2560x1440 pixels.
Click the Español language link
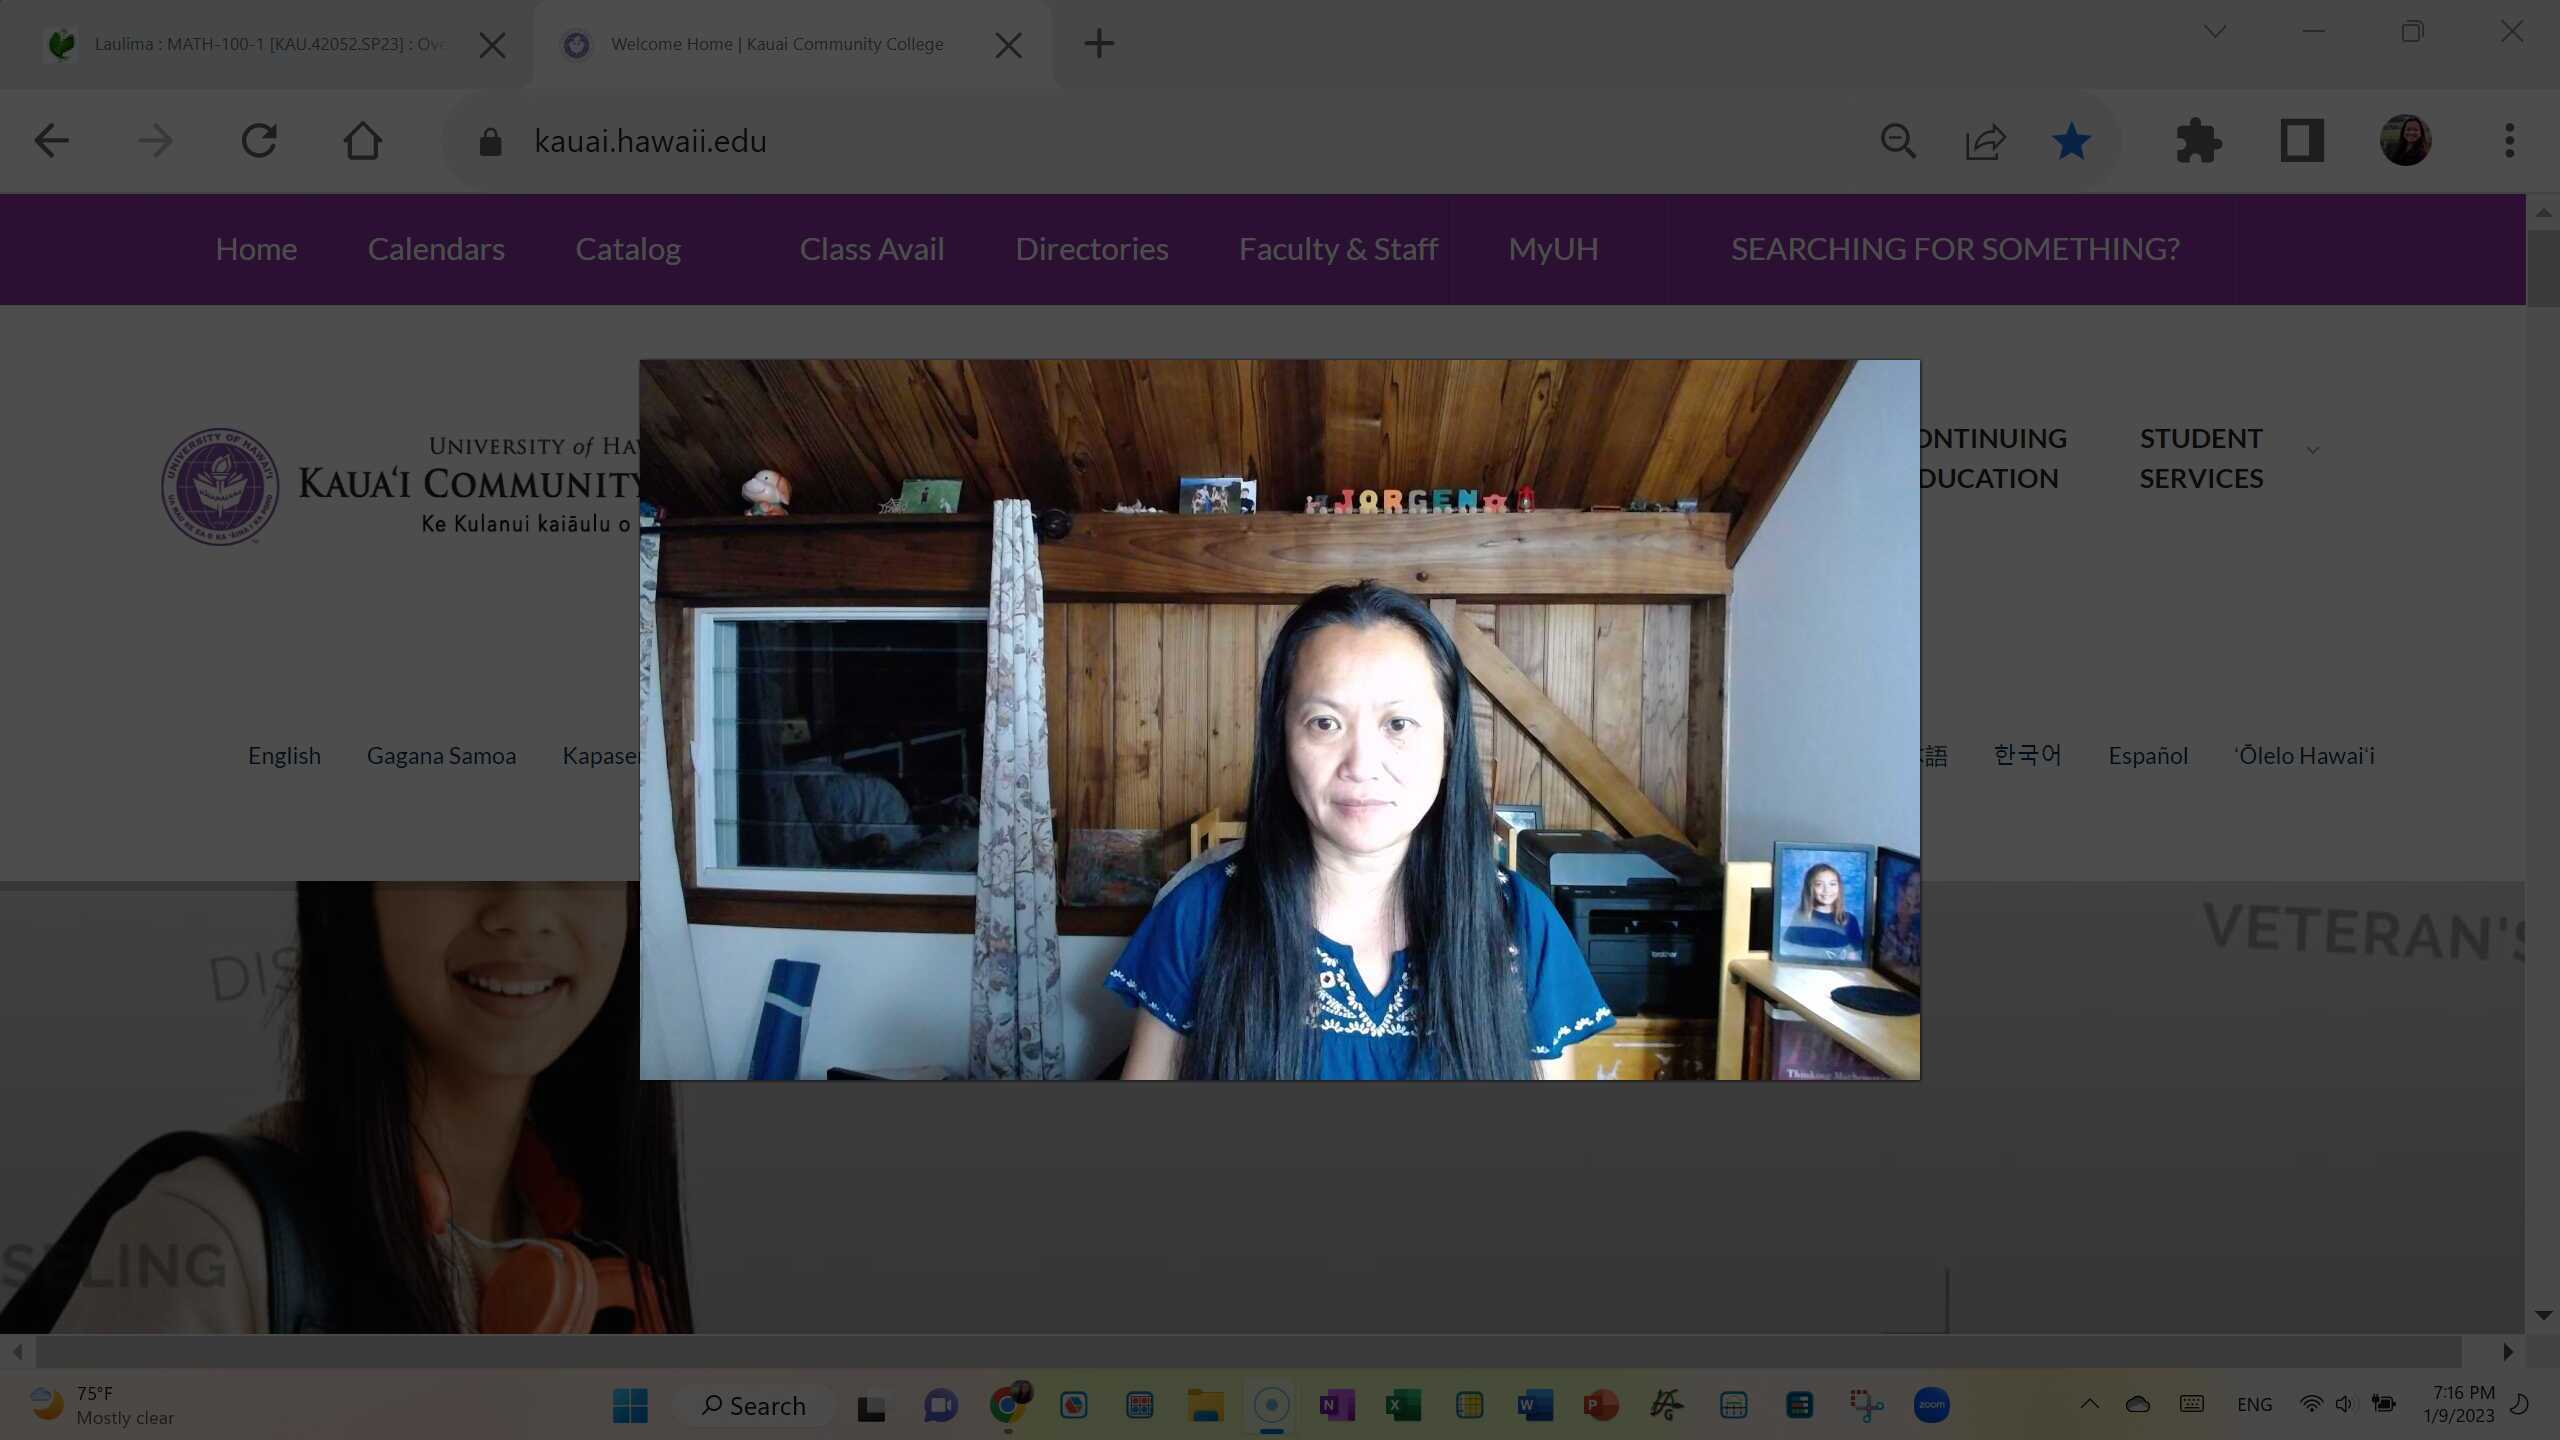point(2146,756)
